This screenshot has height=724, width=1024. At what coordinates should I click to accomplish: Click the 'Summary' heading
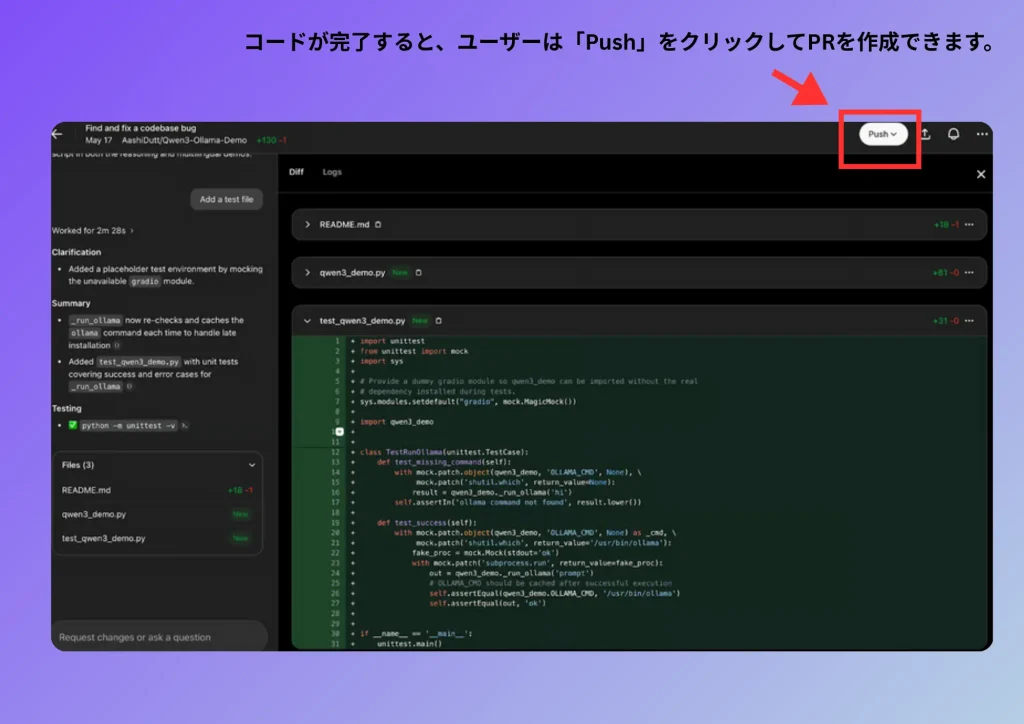point(71,304)
